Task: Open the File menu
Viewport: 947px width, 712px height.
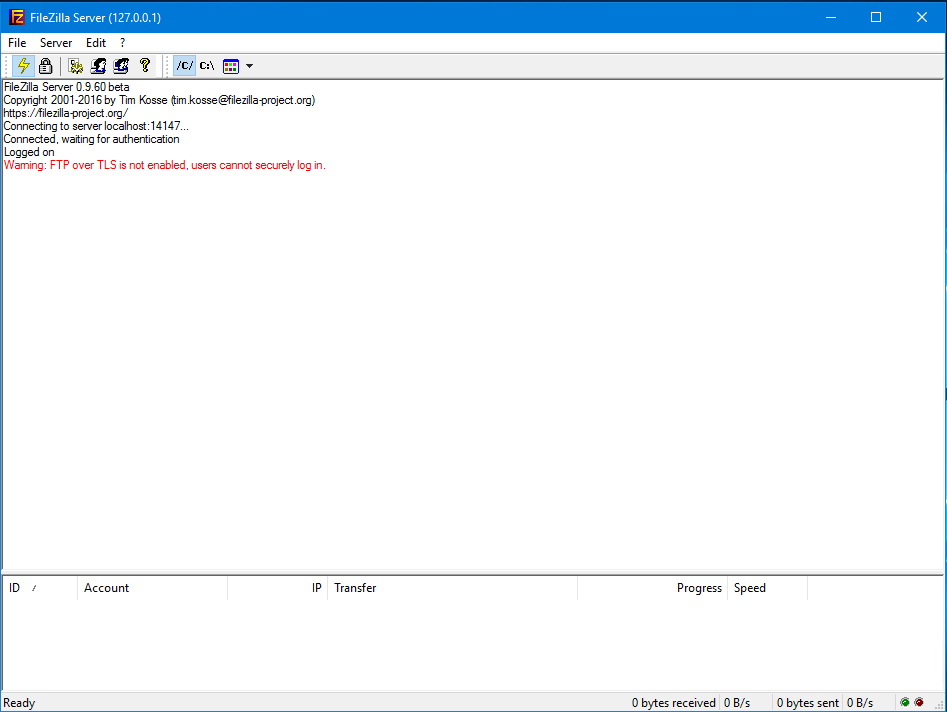Action: tap(16, 42)
